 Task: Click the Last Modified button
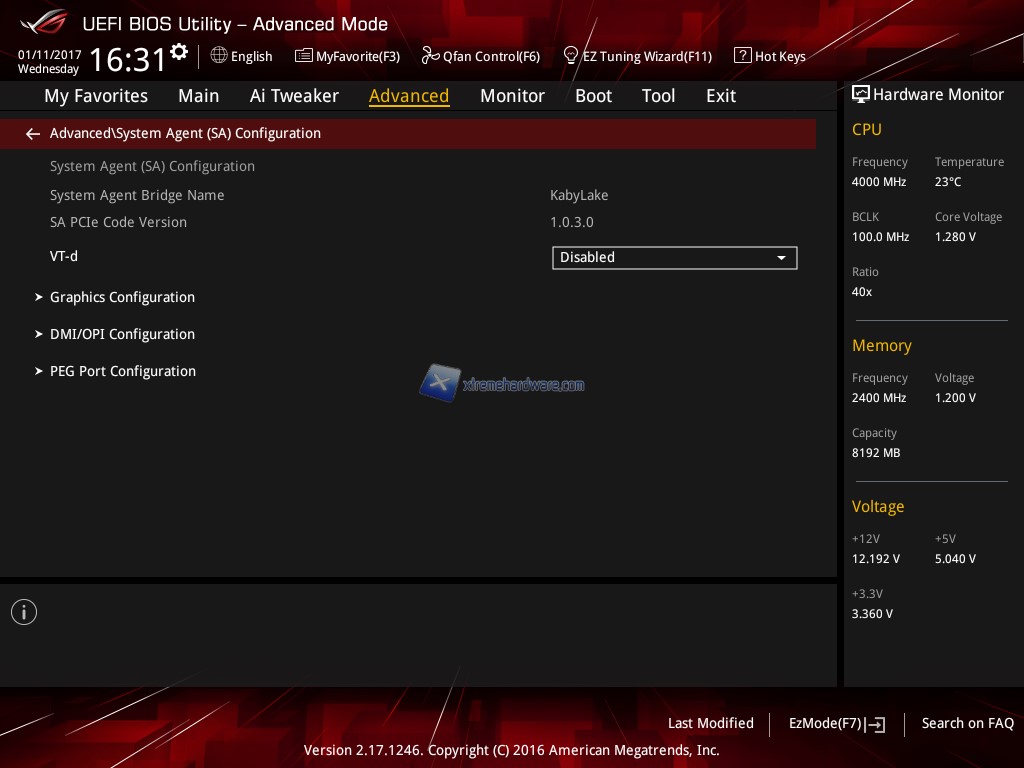coord(710,724)
